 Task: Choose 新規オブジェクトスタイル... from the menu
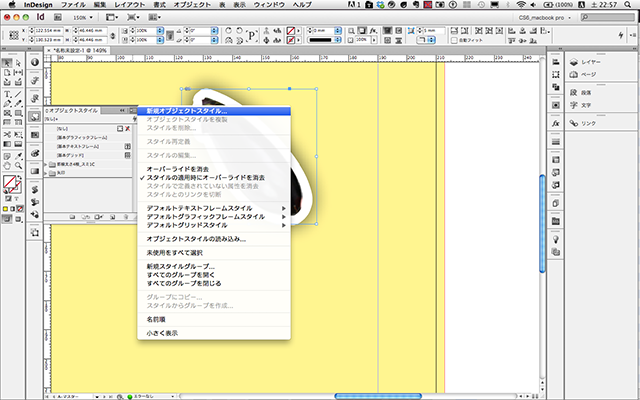[x=187, y=111]
